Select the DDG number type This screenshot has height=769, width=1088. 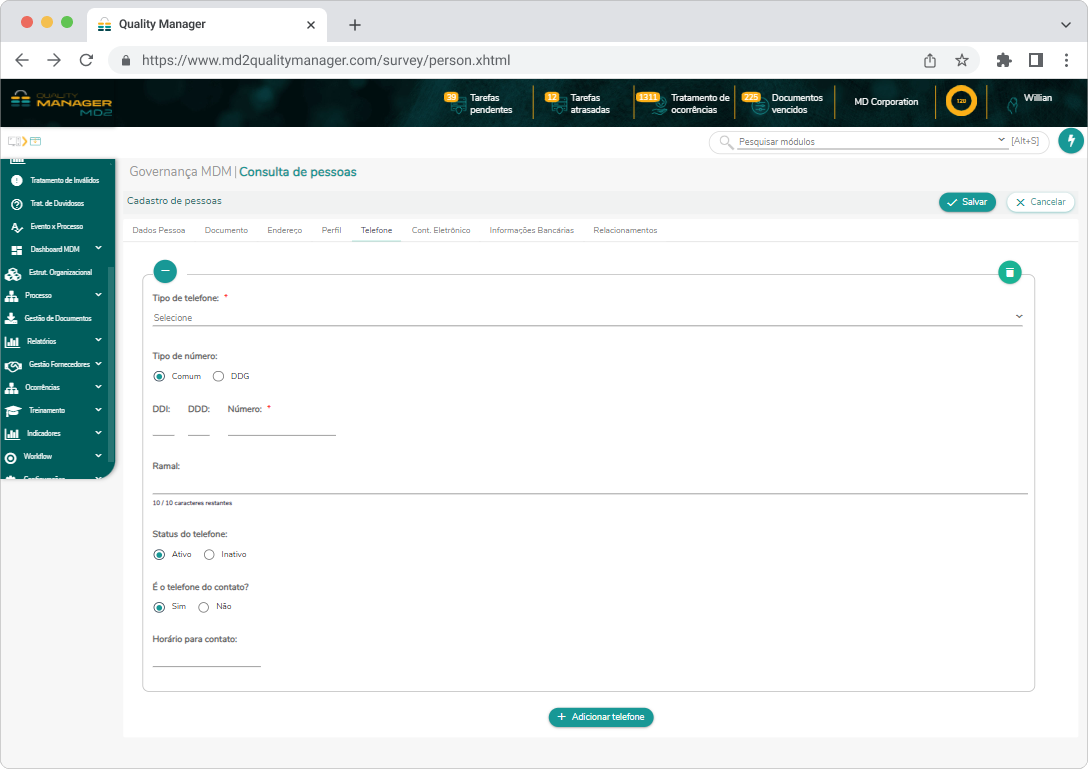click(219, 376)
